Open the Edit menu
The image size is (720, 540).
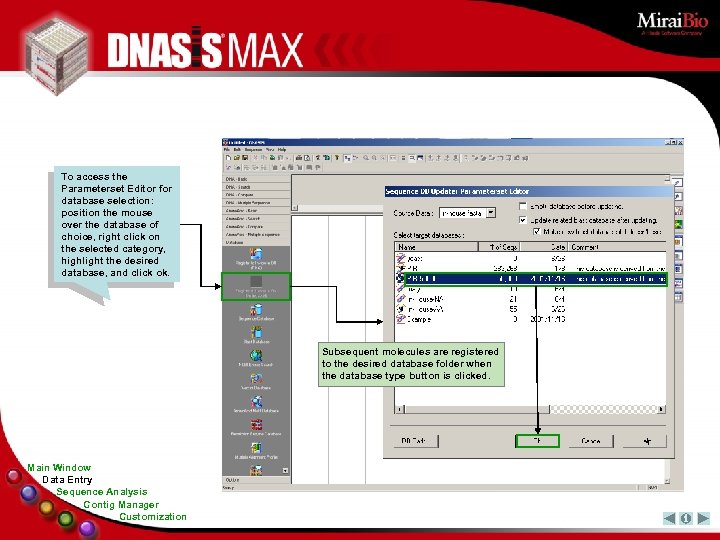[x=237, y=150]
